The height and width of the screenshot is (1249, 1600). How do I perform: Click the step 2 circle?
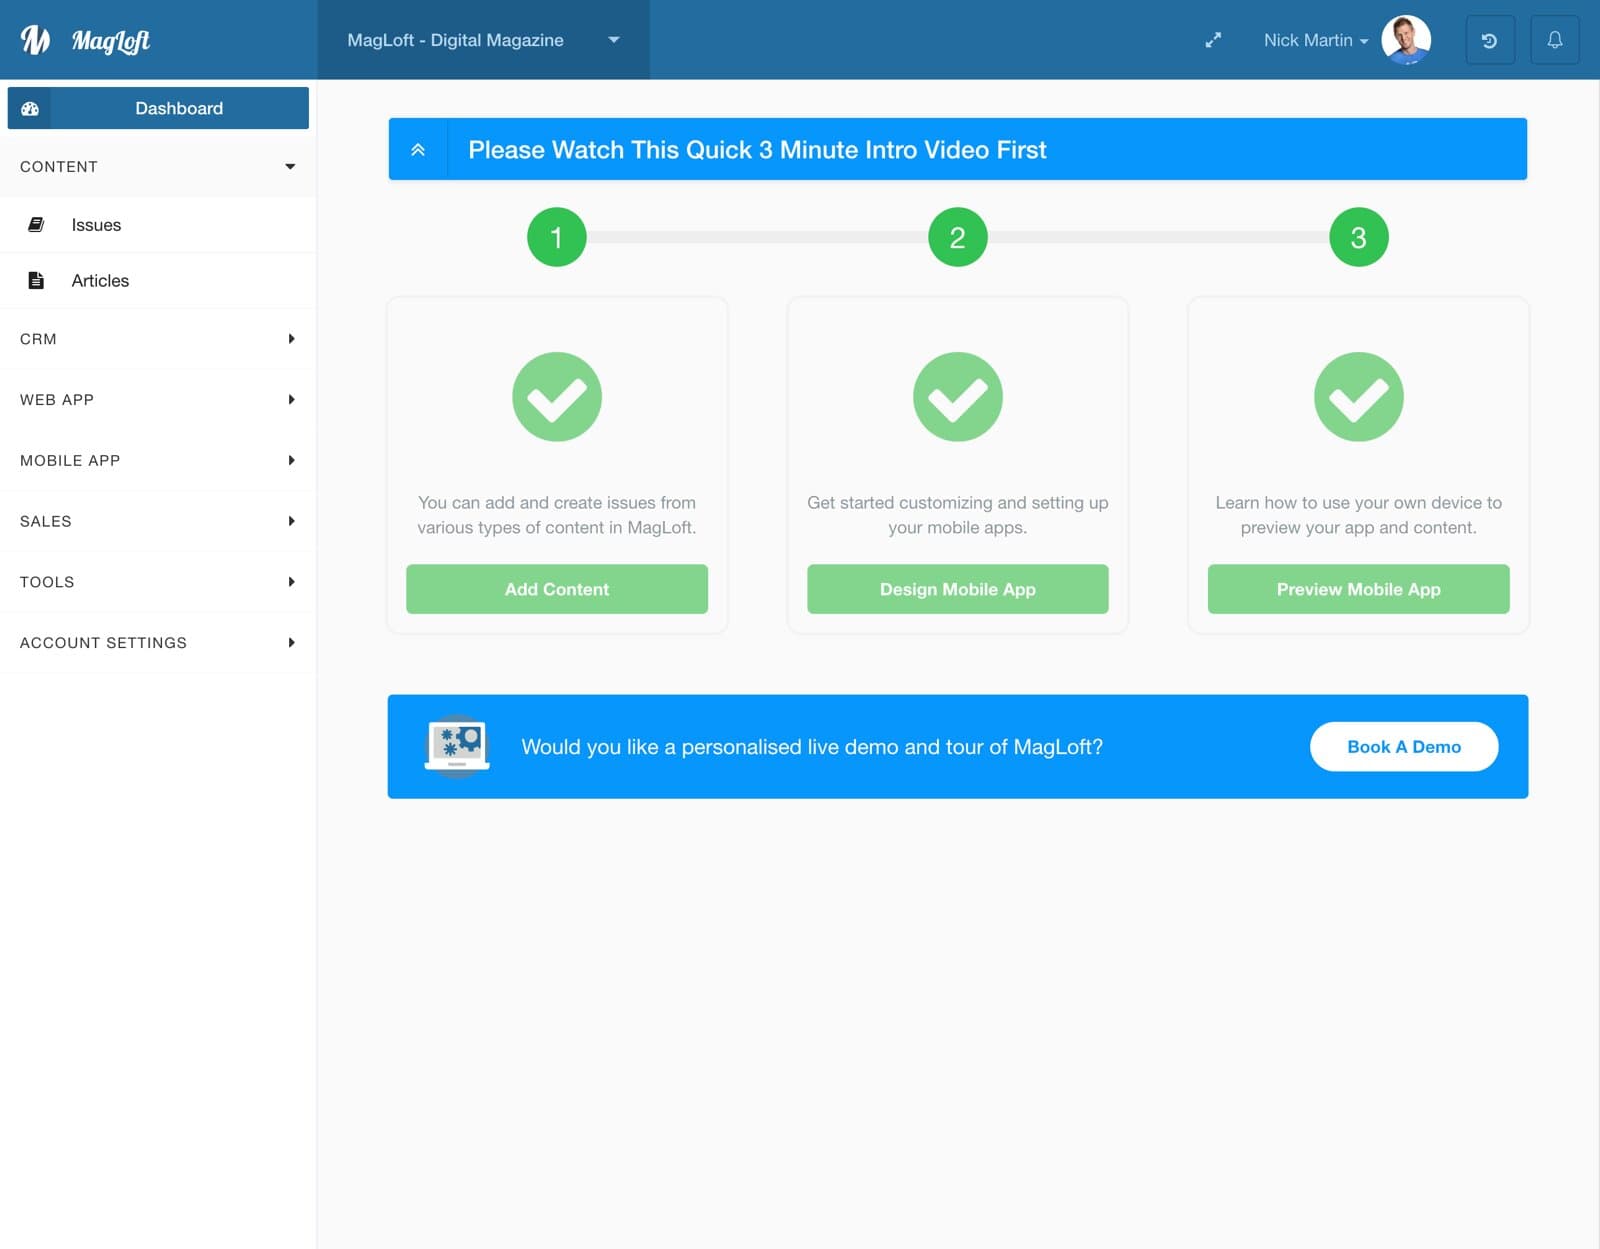(958, 237)
